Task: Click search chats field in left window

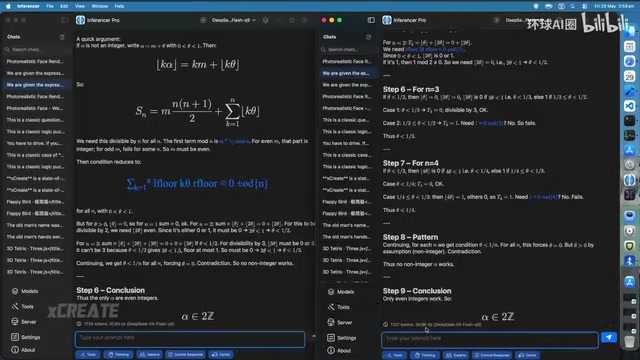Action: pos(36,49)
